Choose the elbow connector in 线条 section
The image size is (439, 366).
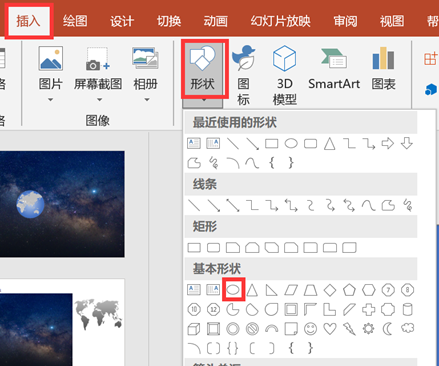(252, 205)
